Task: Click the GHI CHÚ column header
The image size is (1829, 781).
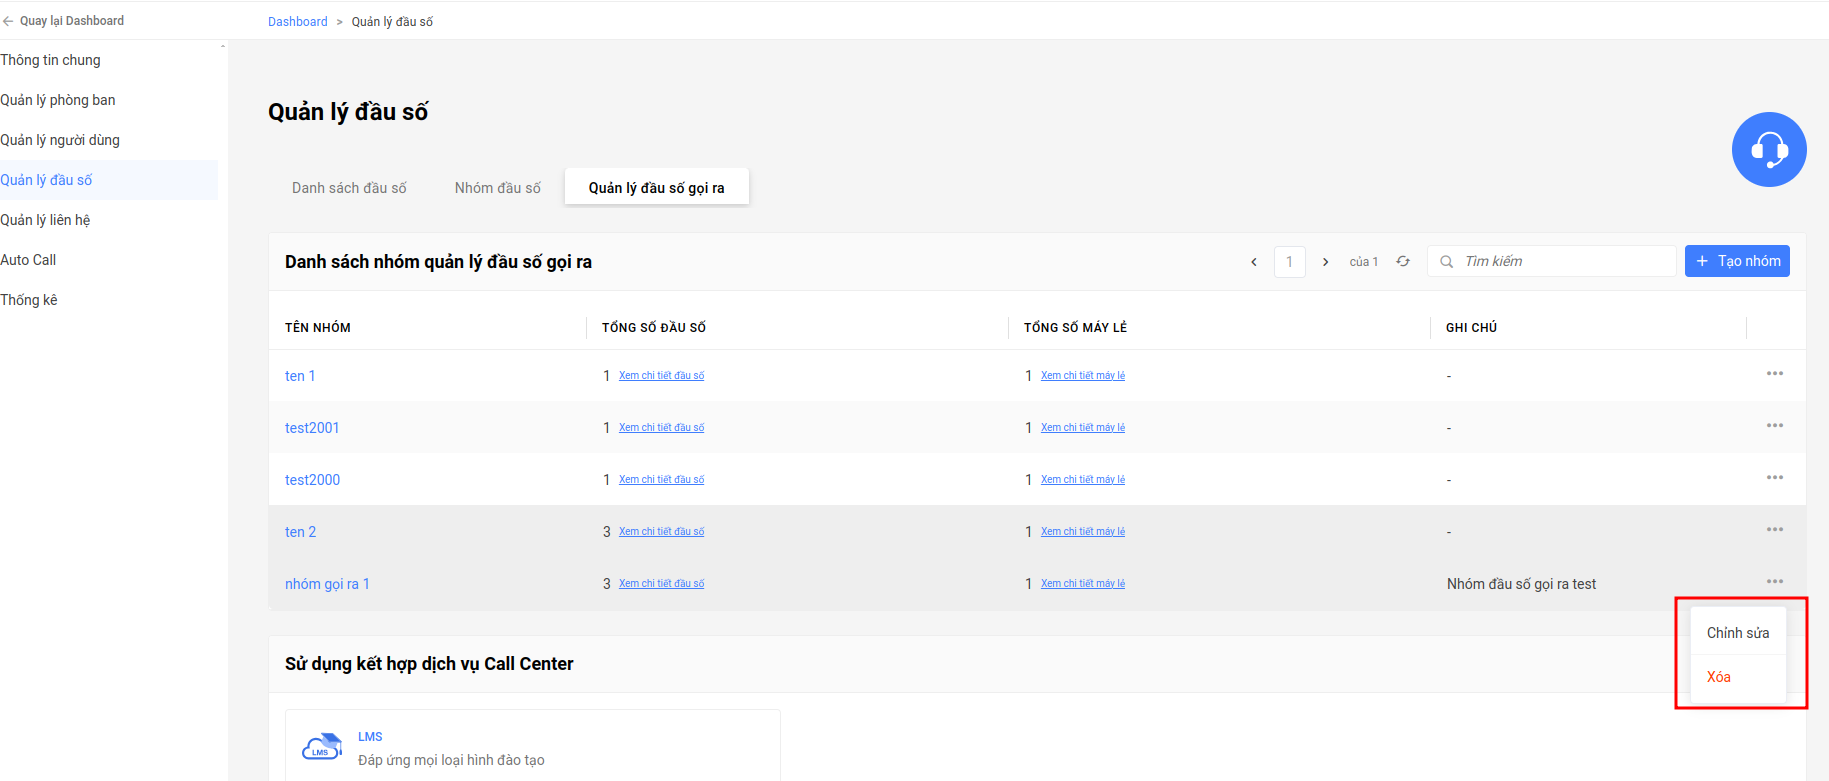Action: tap(1471, 328)
